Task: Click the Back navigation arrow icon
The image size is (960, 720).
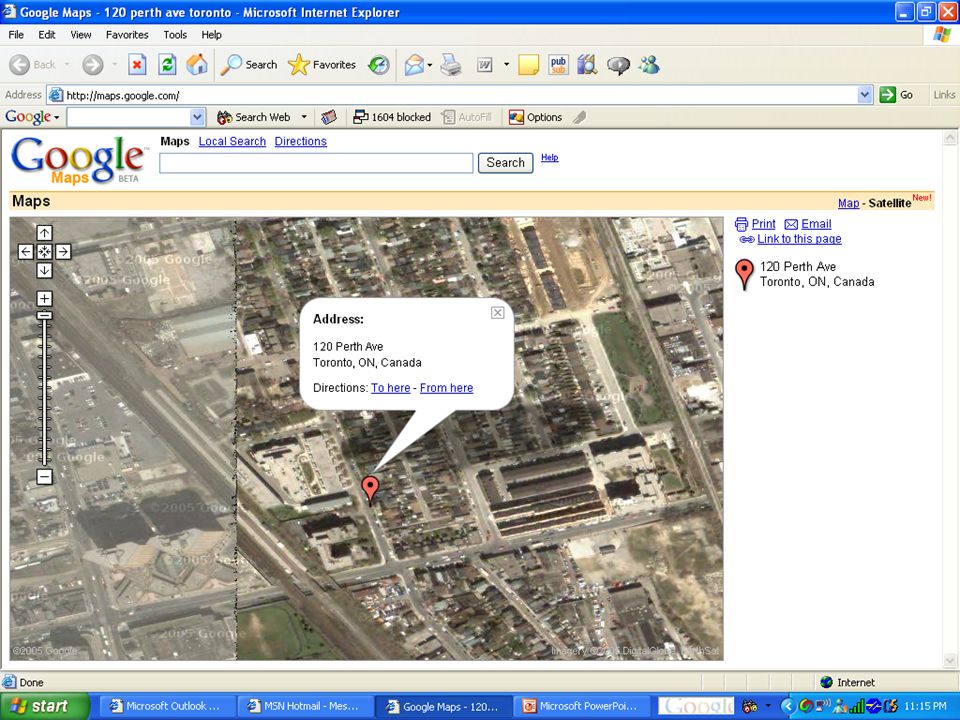Action: (20, 64)
